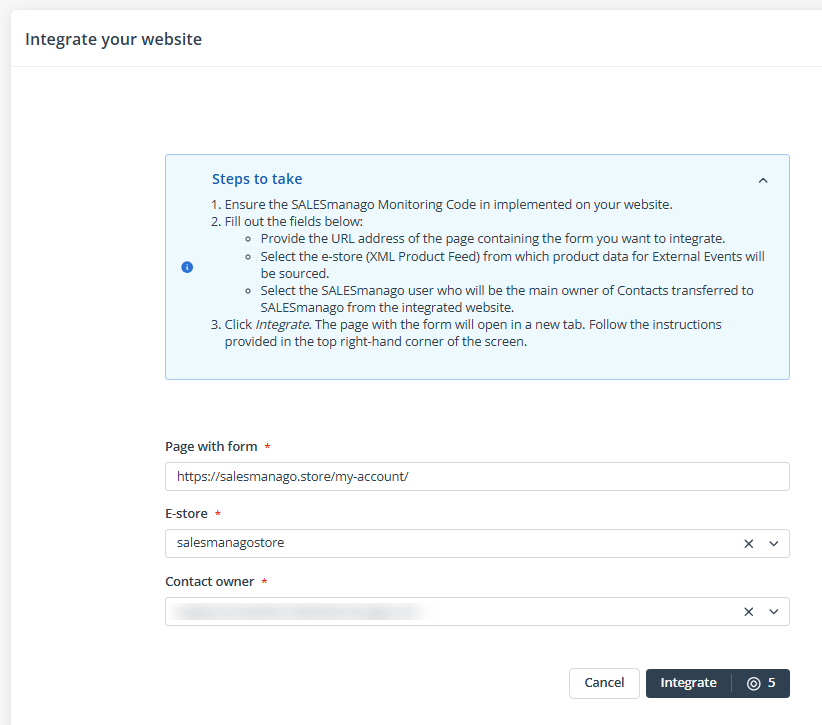Click the E-store field label
The width and height of the screenshot is (822, 725).
[186, 514]
